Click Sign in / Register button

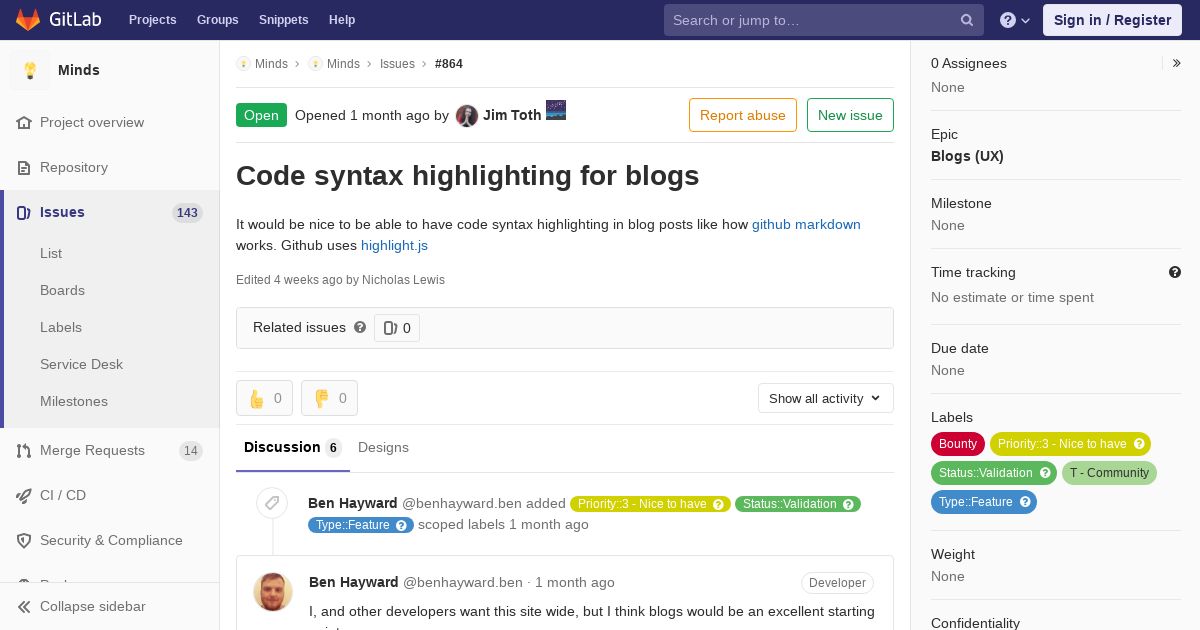[x=1112, y=20]
